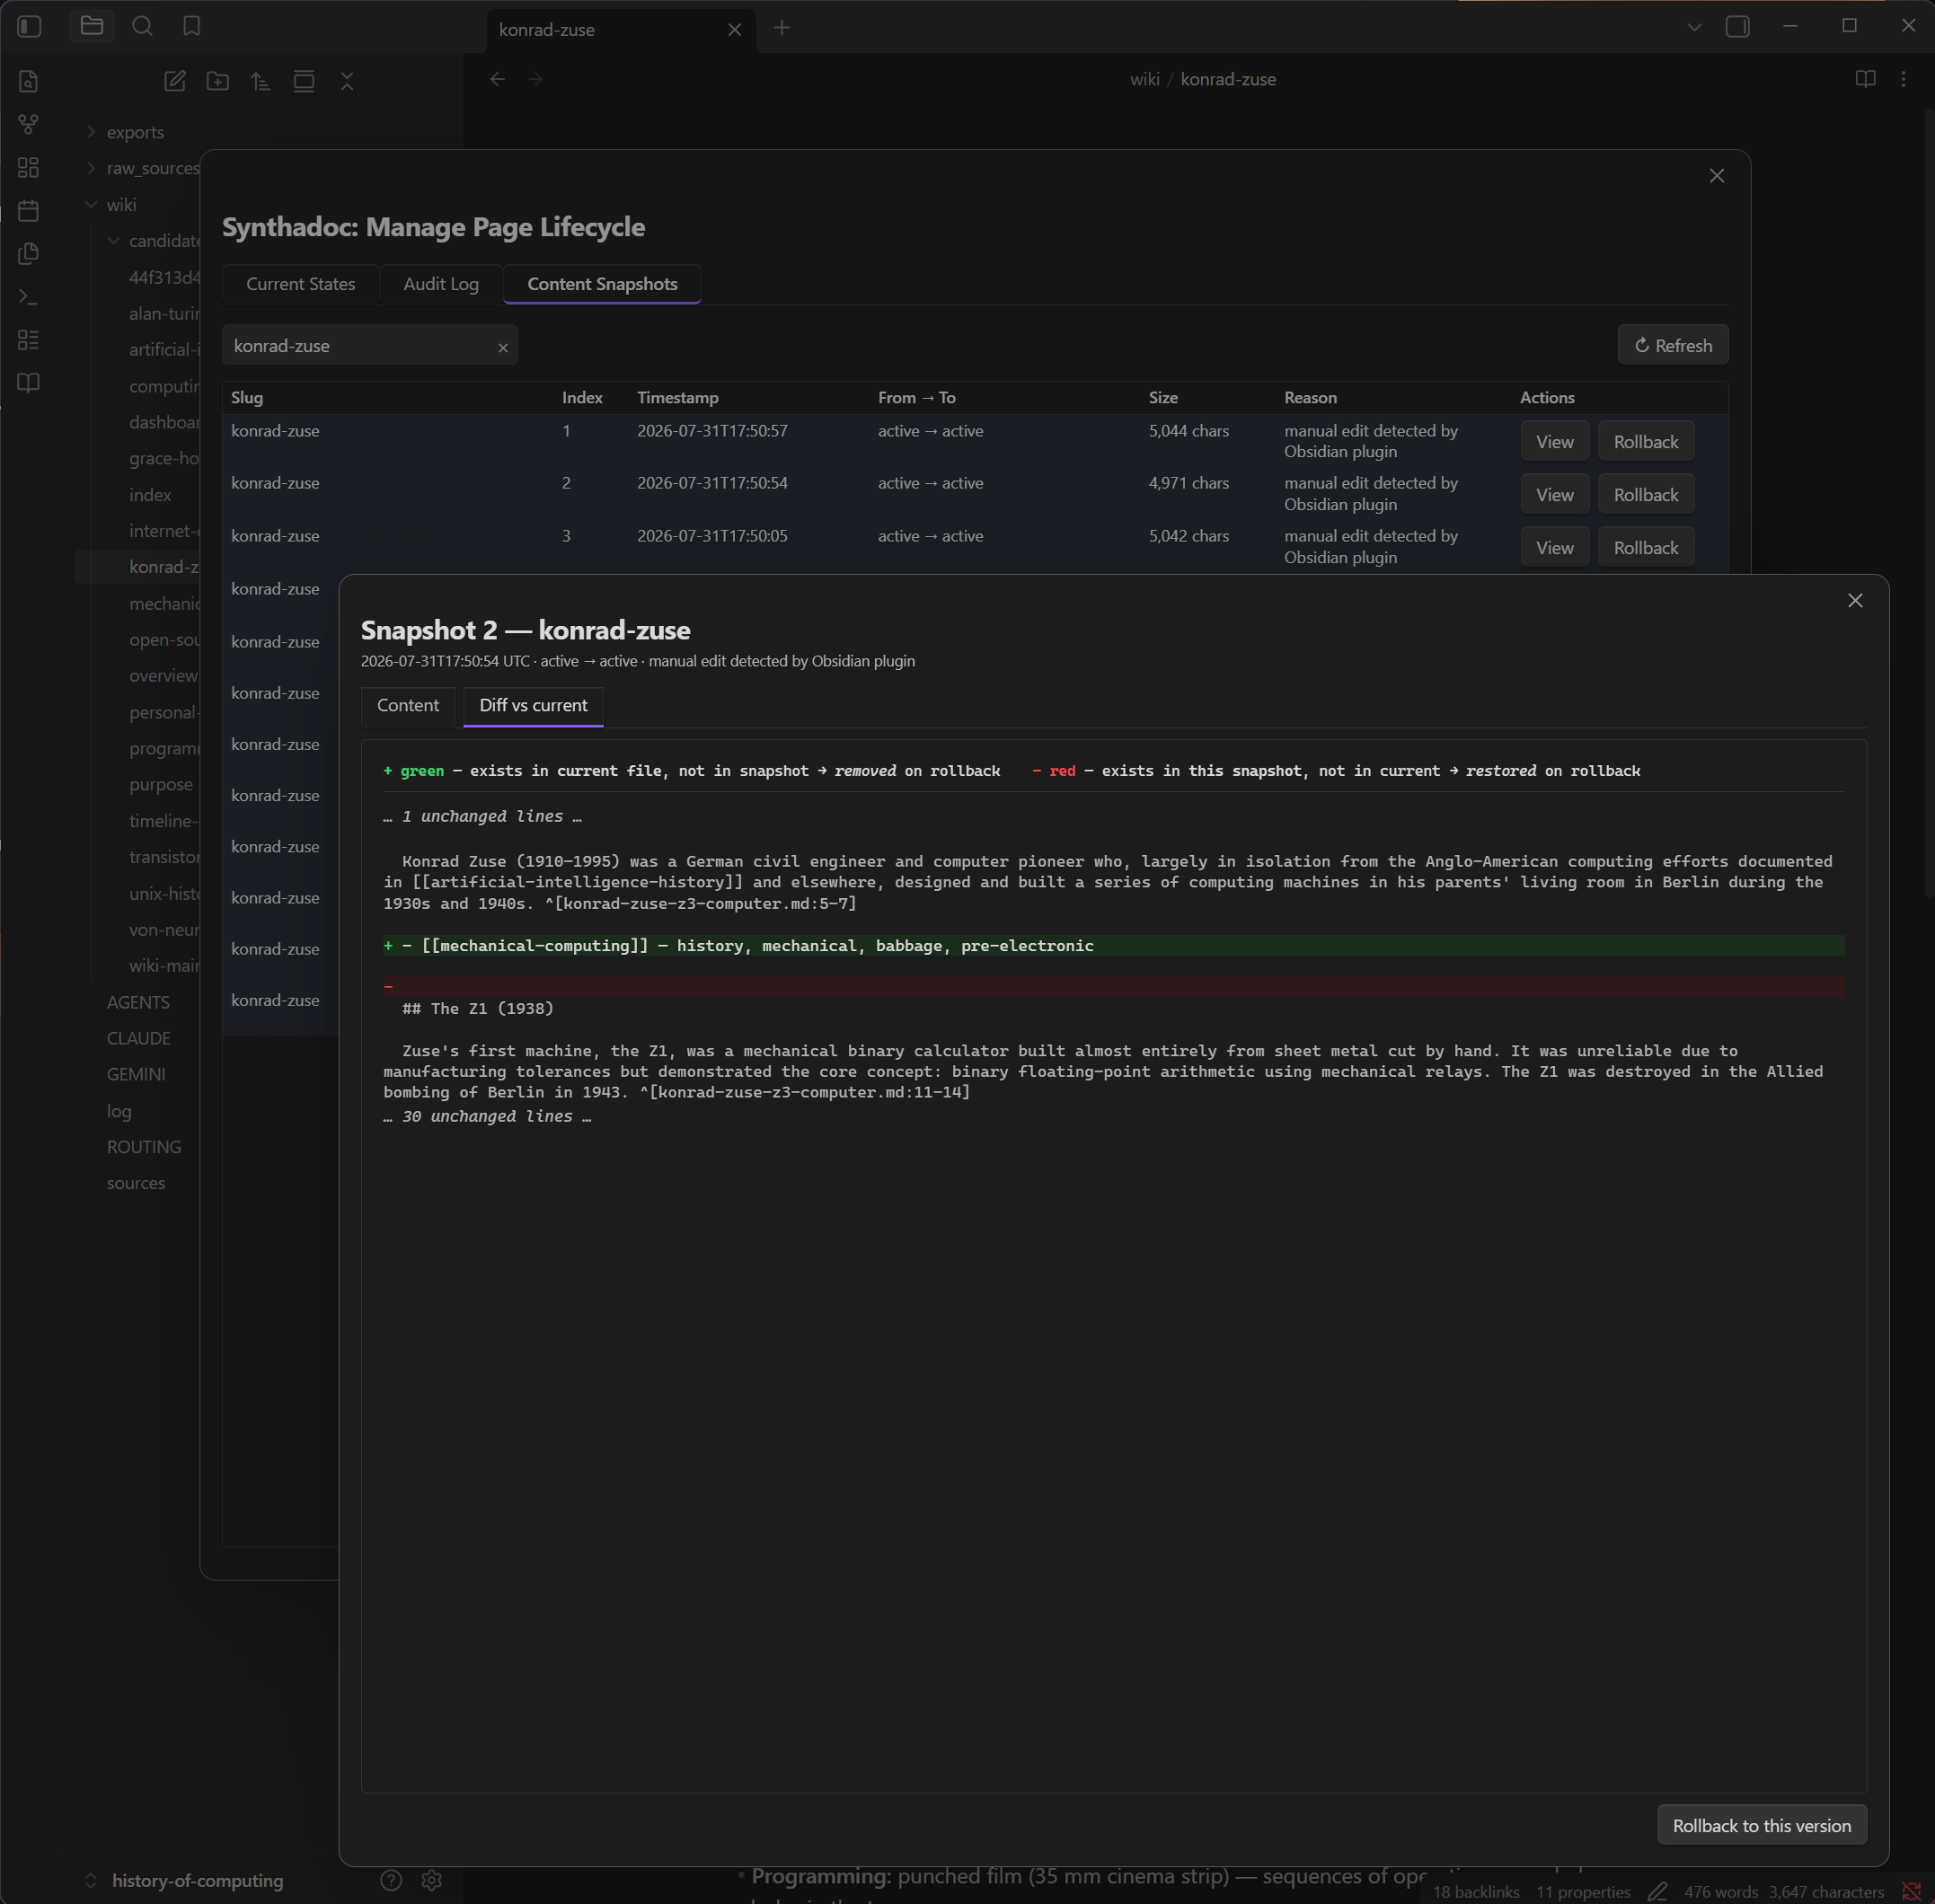Navigate back arrow
Screen dimensions: 1935x1904
(497, 79)
